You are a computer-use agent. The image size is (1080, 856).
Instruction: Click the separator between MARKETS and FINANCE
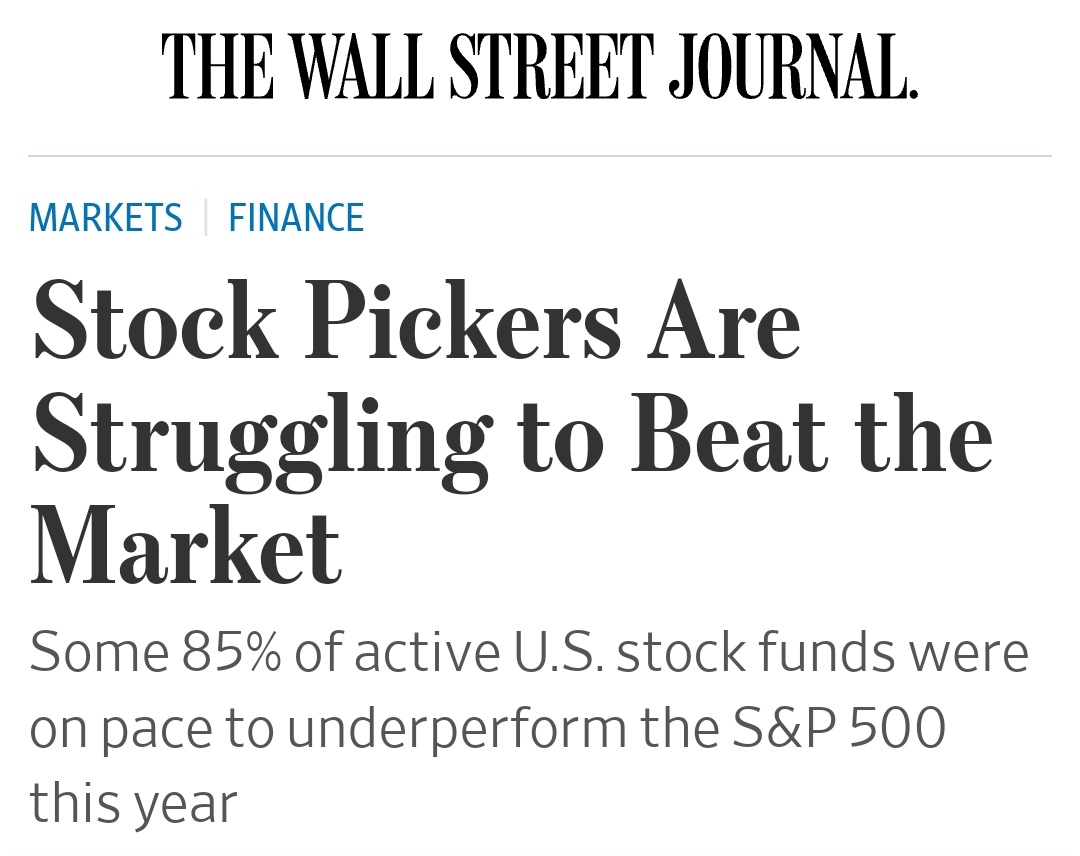(x=205, y=217)
